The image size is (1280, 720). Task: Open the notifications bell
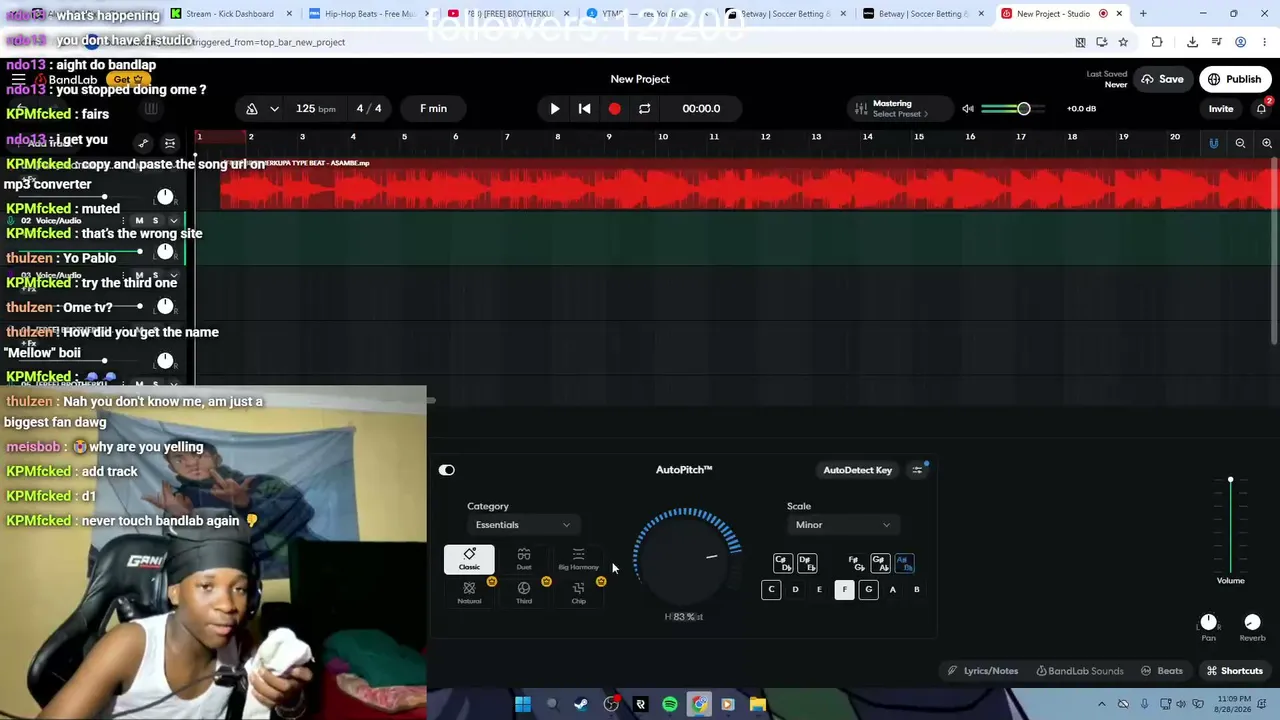click(x=1261, y=108)
